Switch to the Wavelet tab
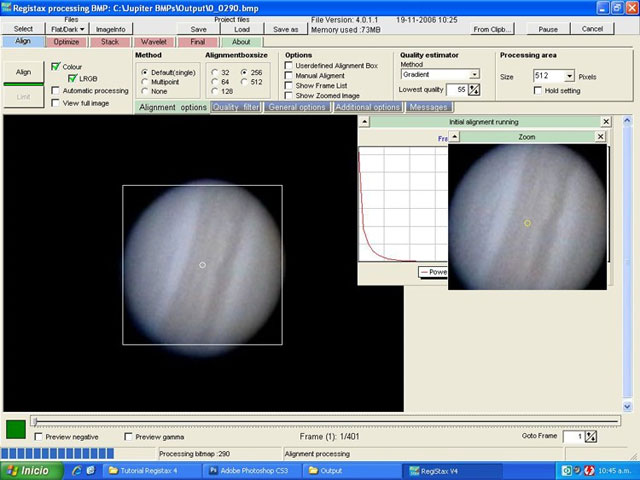 (x=153, y=42)
